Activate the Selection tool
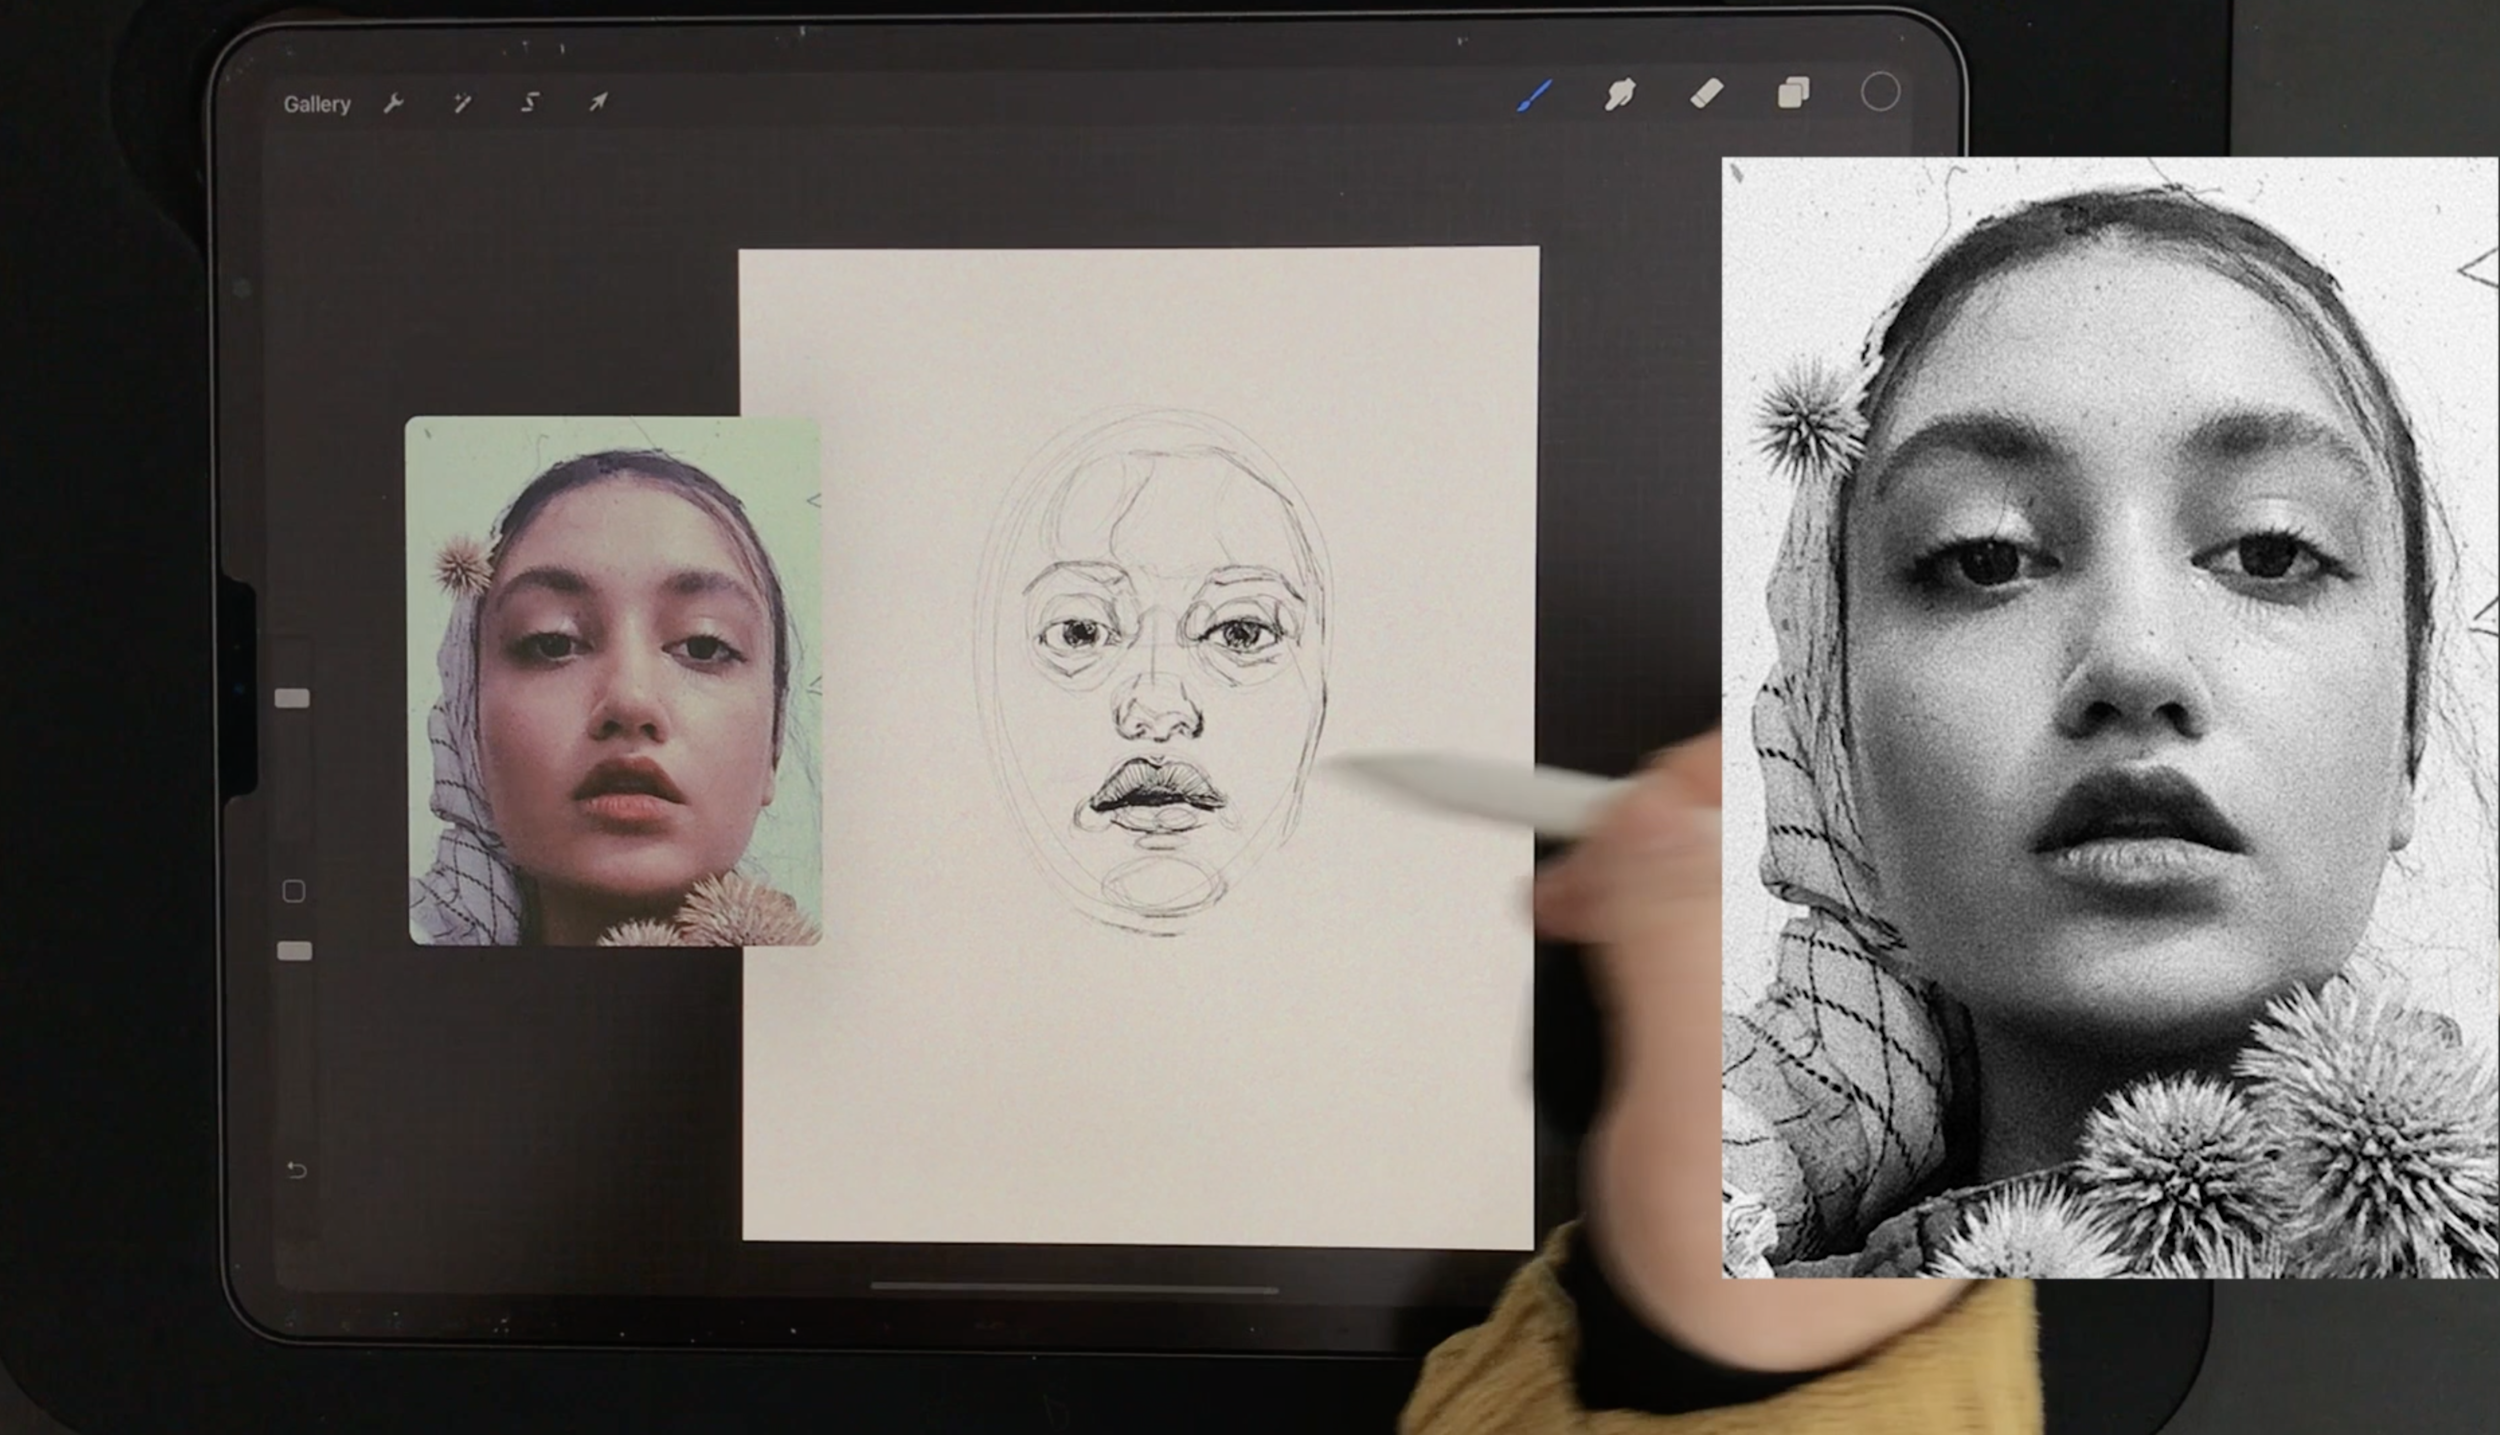This screenshot has height=1435, width=2500. [530, 102]
